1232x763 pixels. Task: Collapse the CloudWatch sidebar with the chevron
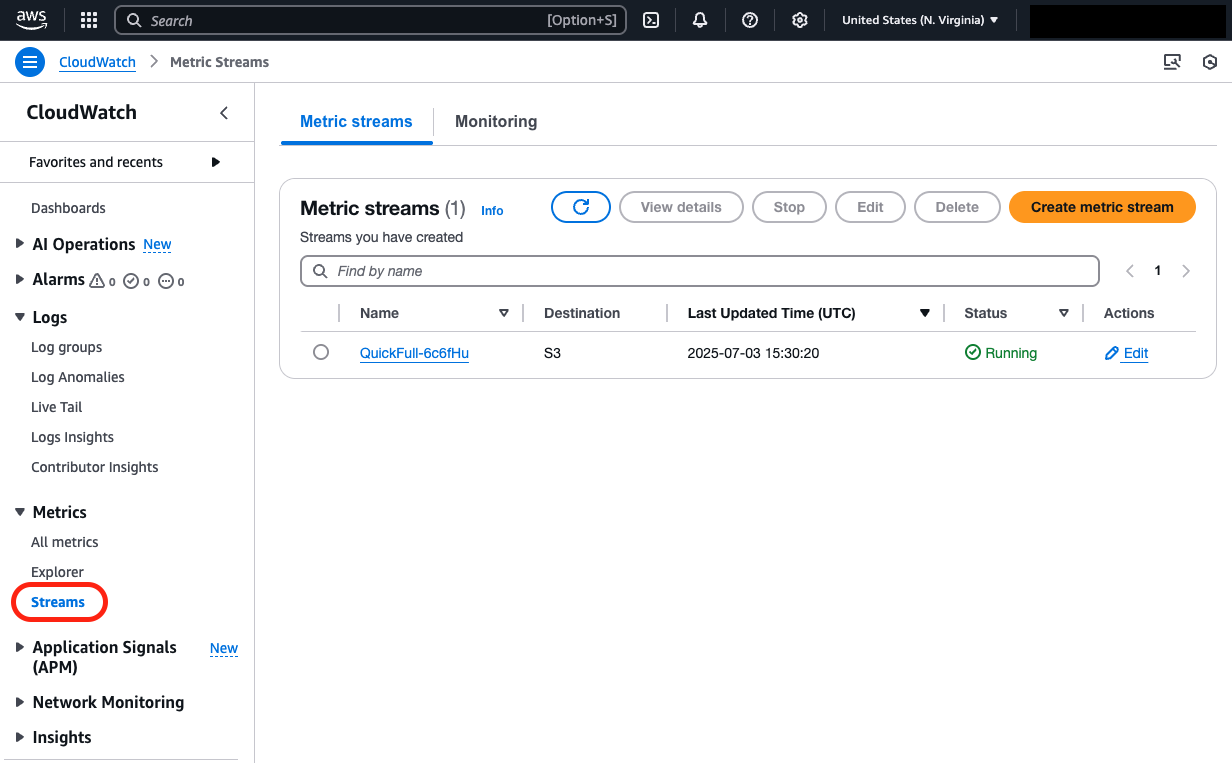click(224, 113)
